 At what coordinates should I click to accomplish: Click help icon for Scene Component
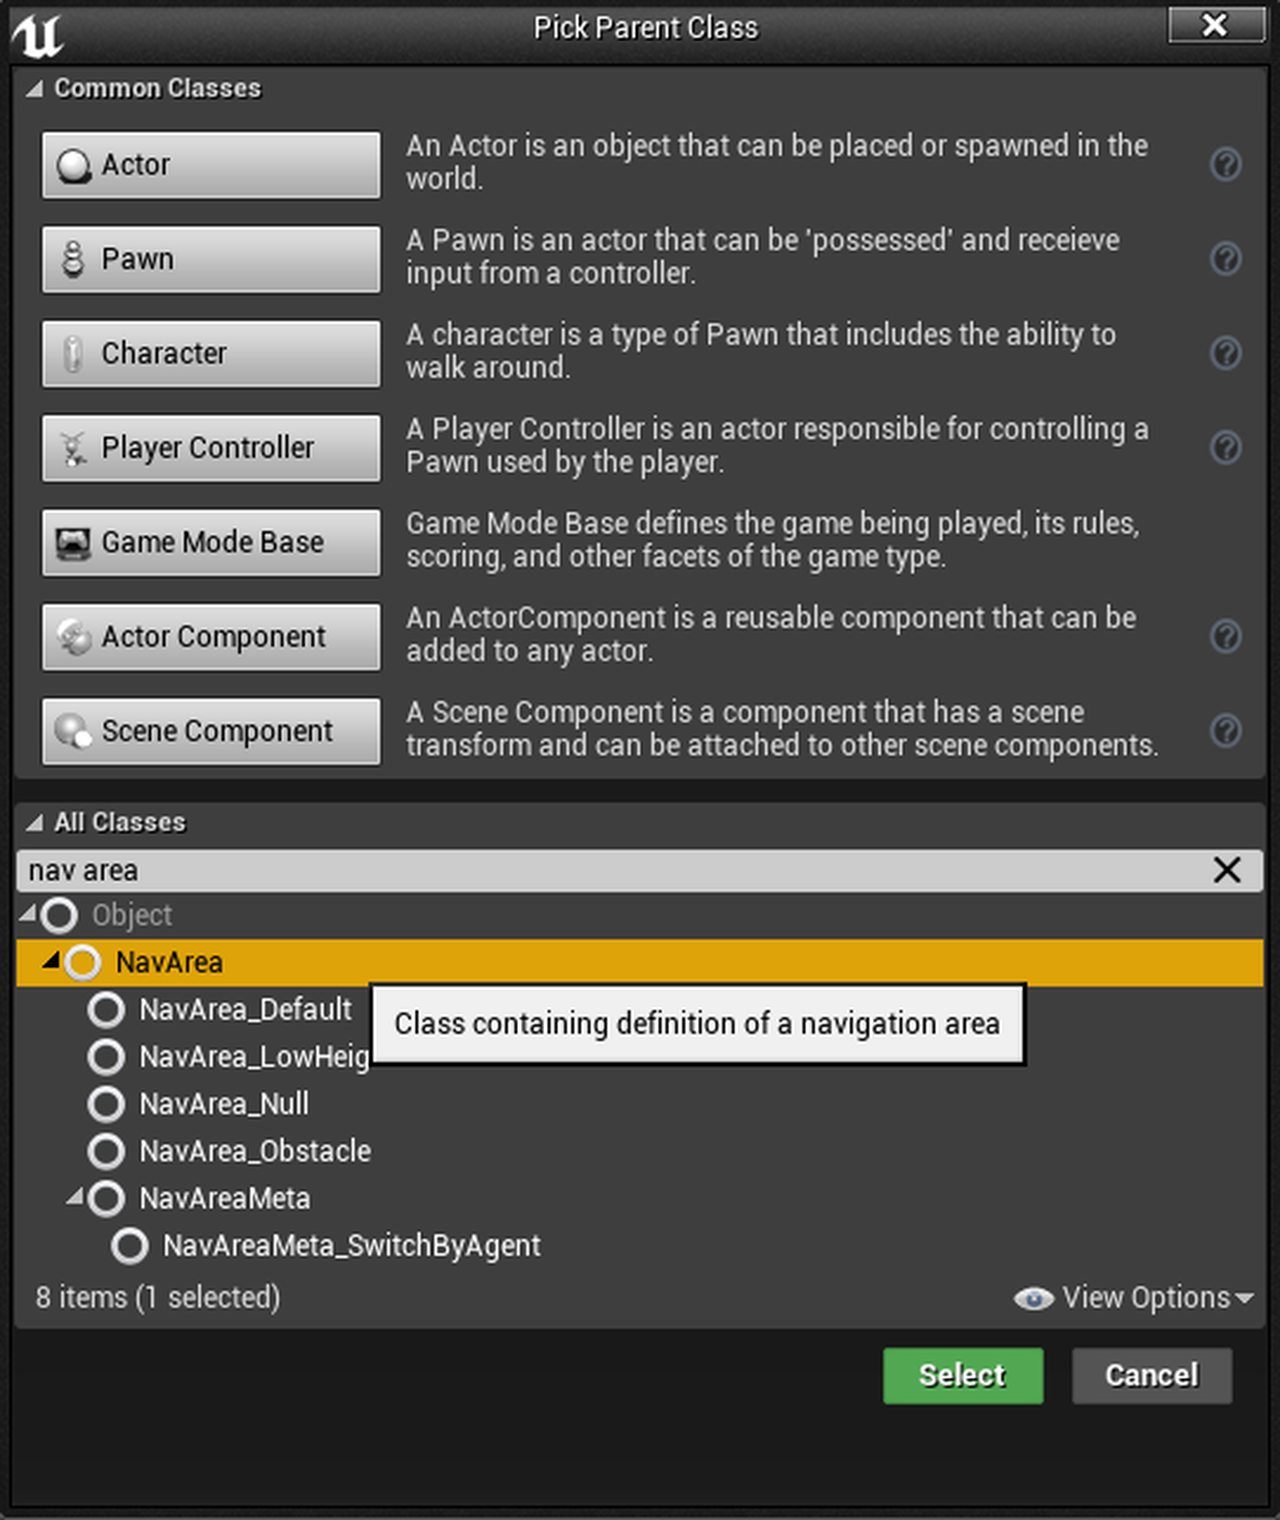[x=1225, y=731]
